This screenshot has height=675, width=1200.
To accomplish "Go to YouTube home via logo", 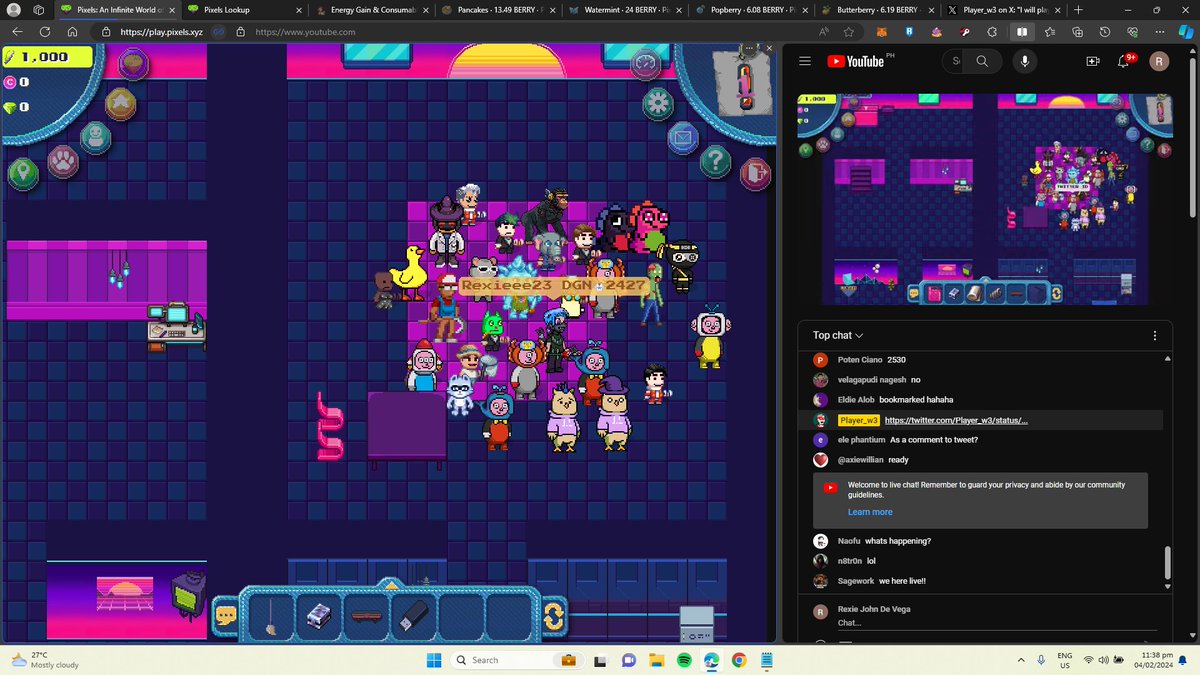I will pyautogui.click(x=859, y=61).
